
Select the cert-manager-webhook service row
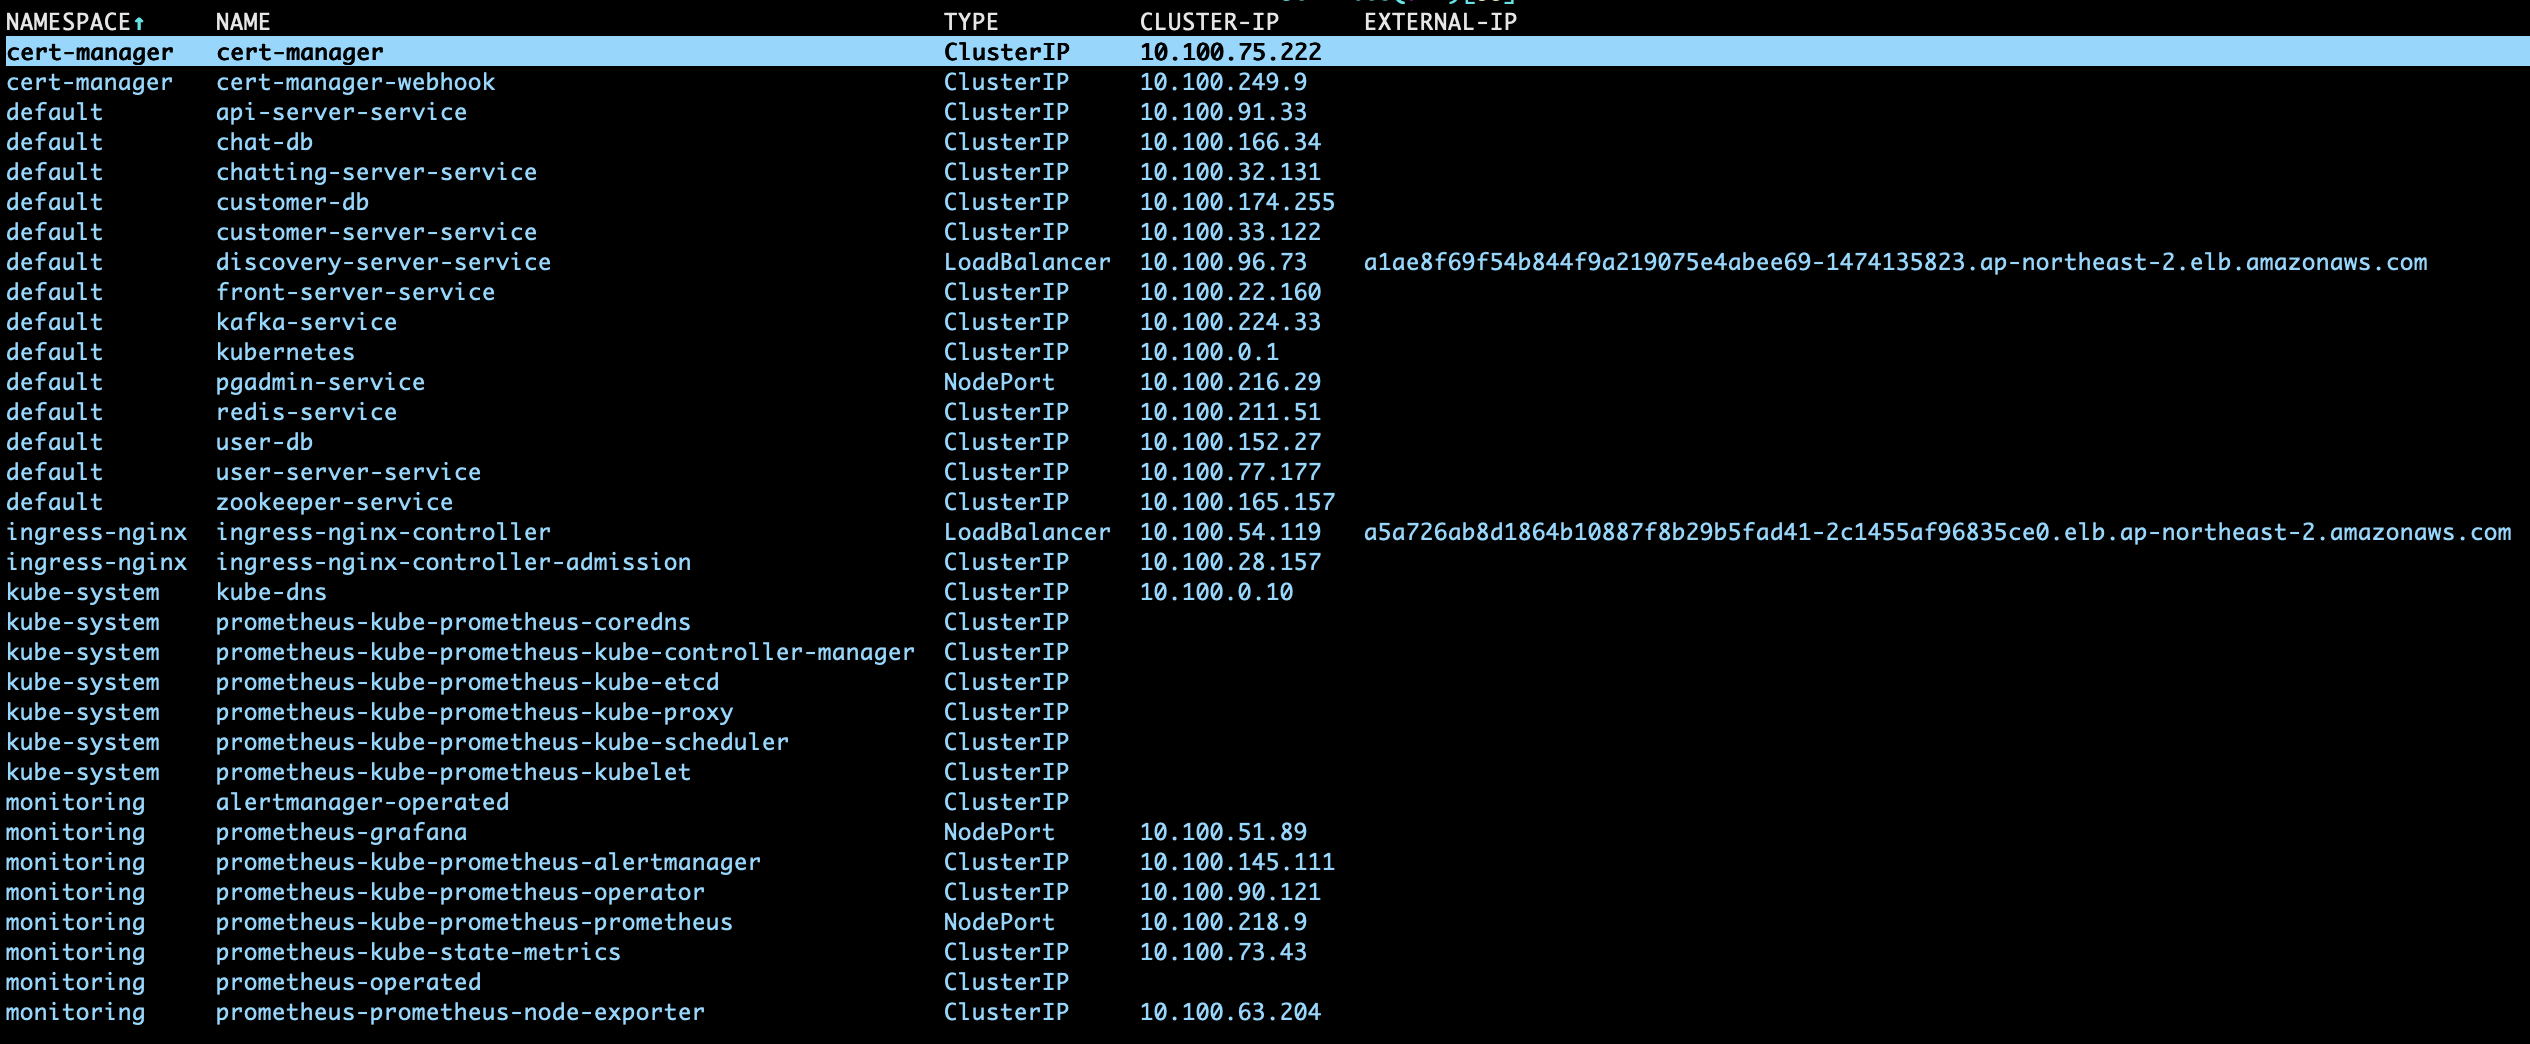click(x=1265, y=82)
